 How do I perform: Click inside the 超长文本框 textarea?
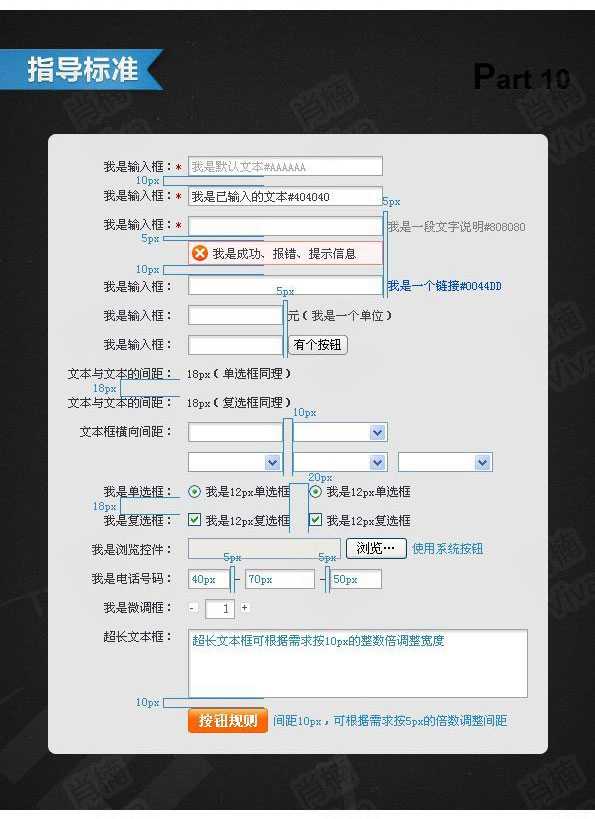click(358, 663)
